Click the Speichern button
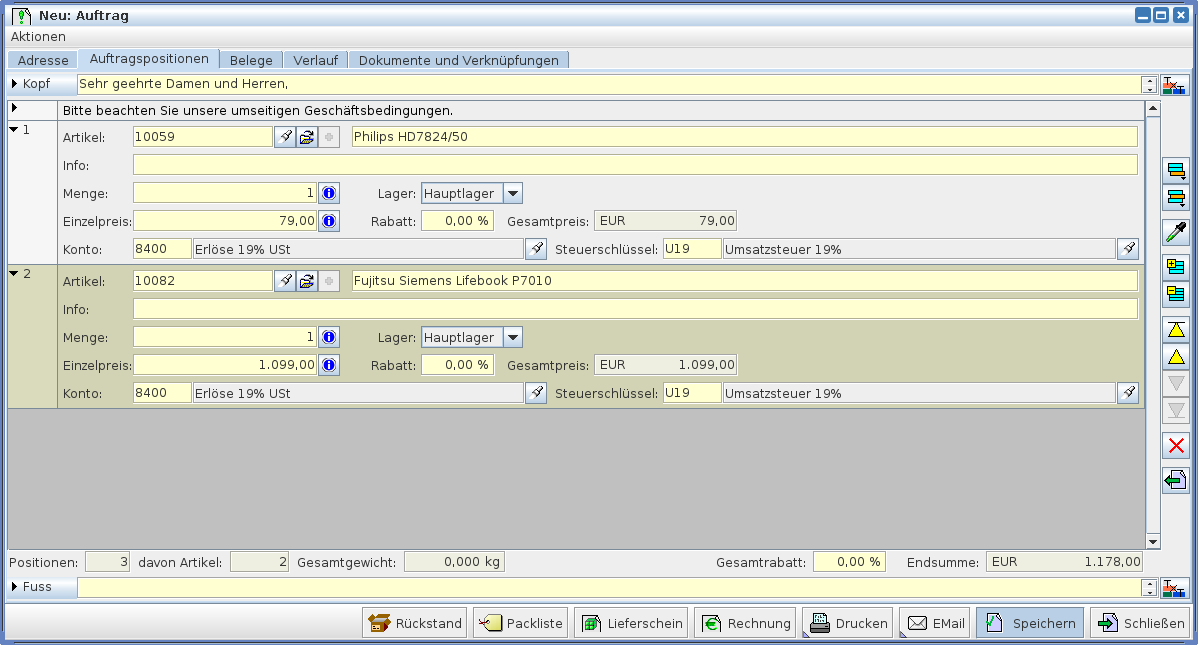The height and width of the screenshot is (645, 1198). pos(1030,623)
